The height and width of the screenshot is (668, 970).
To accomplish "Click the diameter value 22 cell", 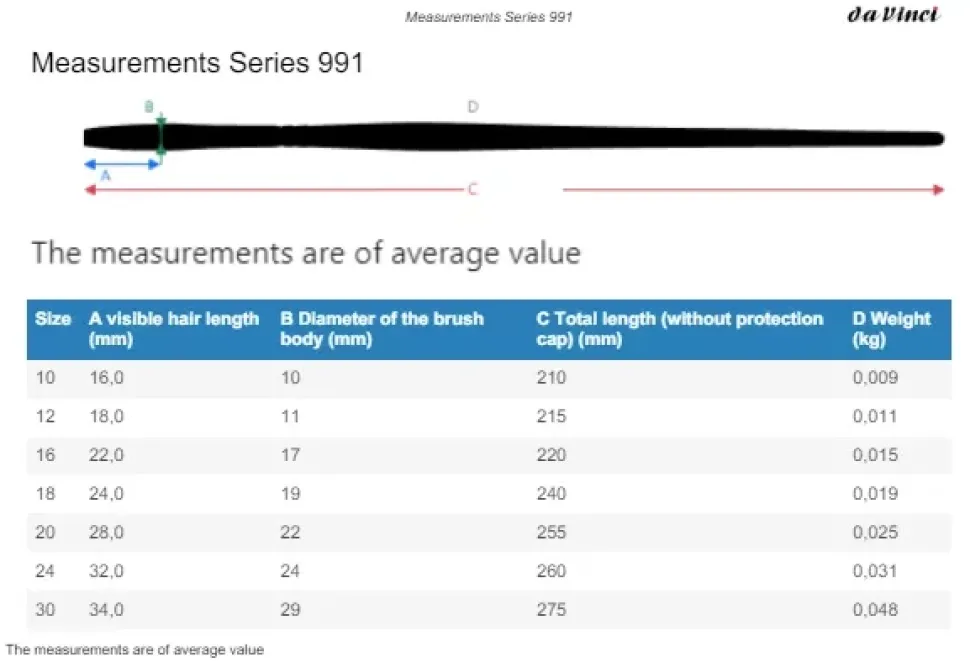I will click(290, 533).
